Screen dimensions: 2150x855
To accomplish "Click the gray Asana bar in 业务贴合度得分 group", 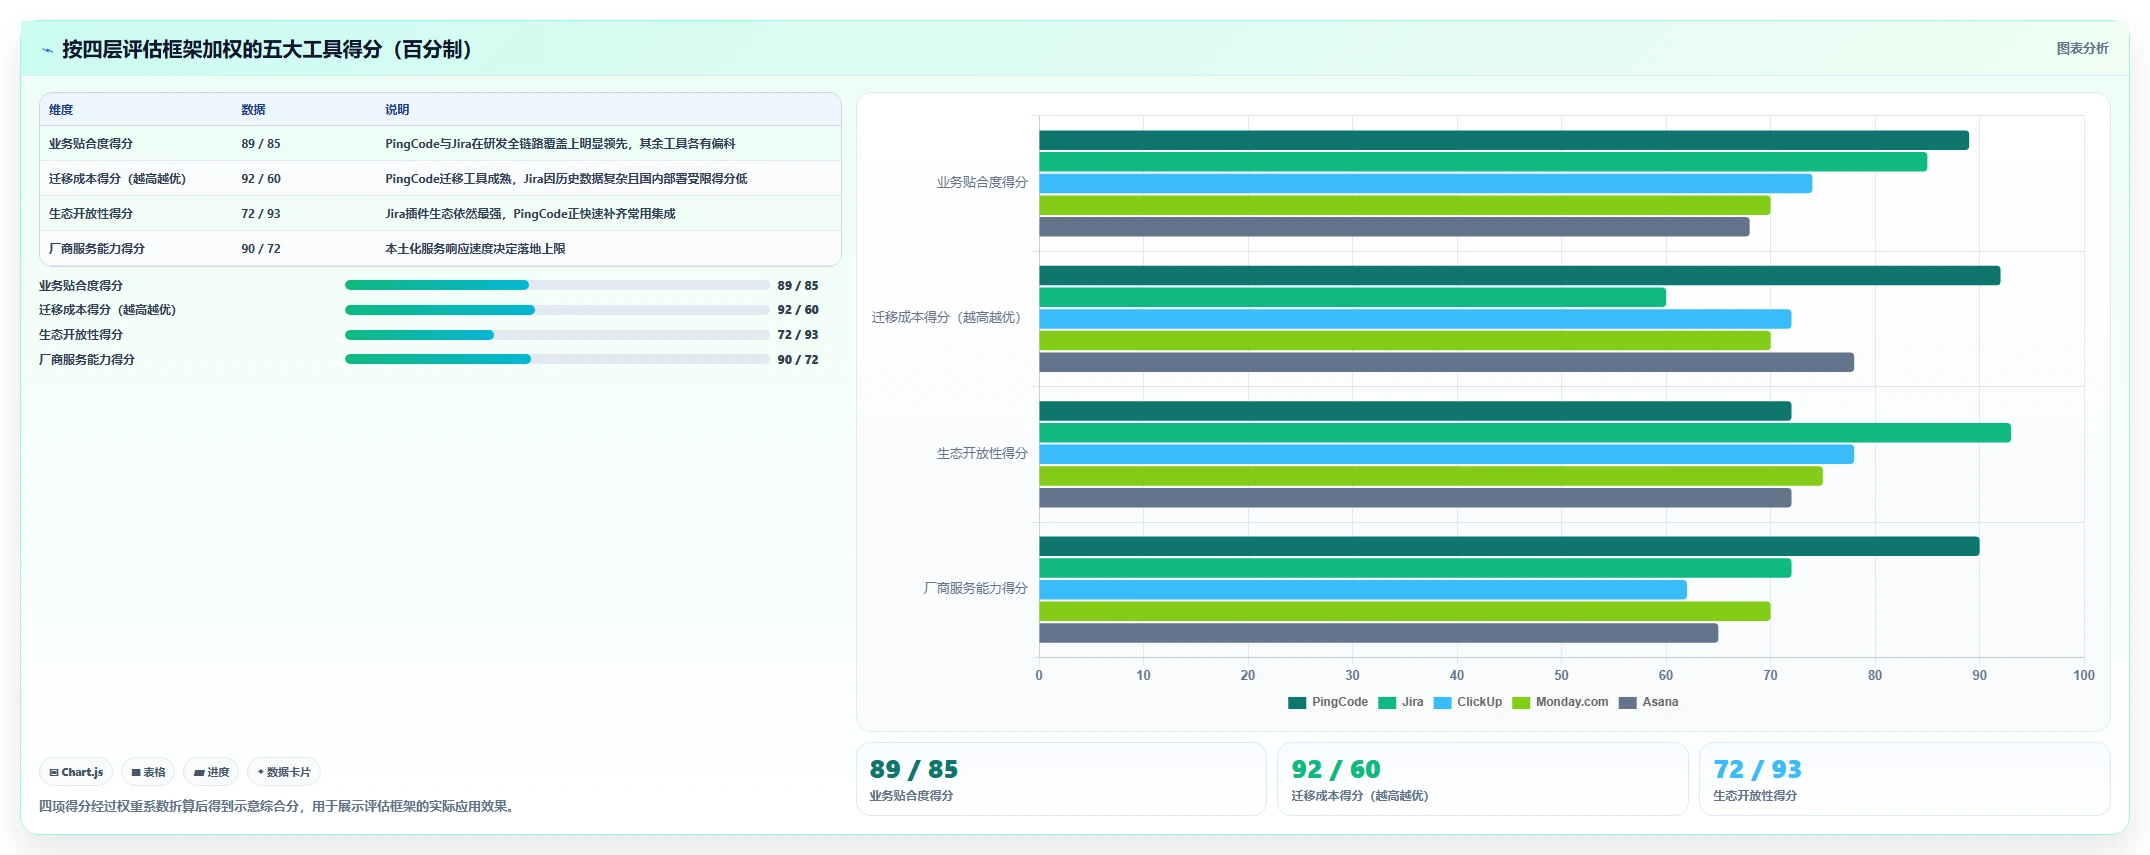I will pyautogui.click(x=1394, y=227).
